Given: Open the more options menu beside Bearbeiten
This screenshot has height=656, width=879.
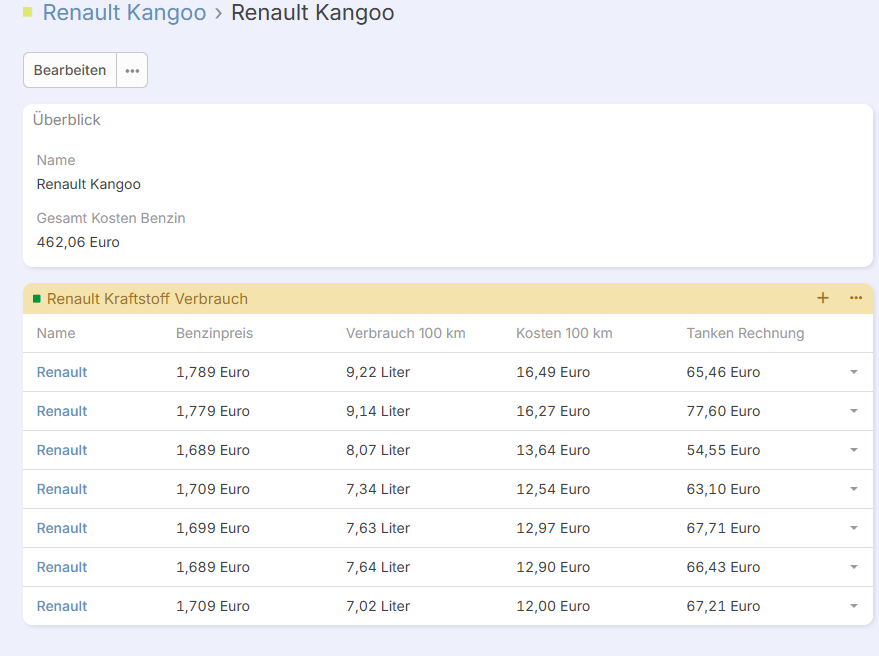Looking at the screenshot, I should (132, 71).
